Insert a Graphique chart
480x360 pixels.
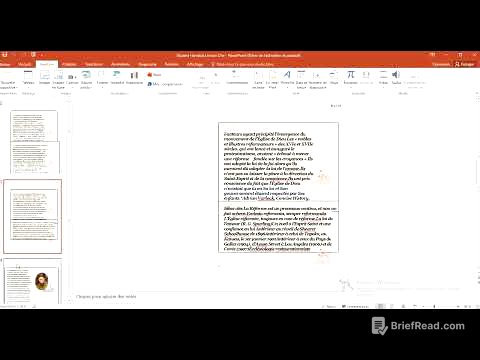tap(134, 78)
